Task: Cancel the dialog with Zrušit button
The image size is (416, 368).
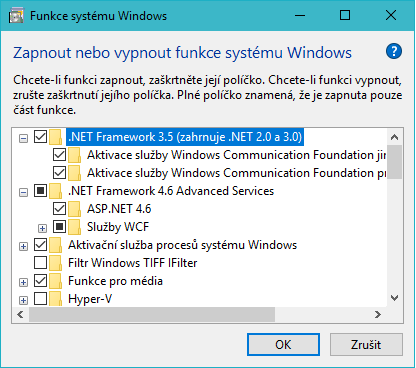Action: coord(366,344)
